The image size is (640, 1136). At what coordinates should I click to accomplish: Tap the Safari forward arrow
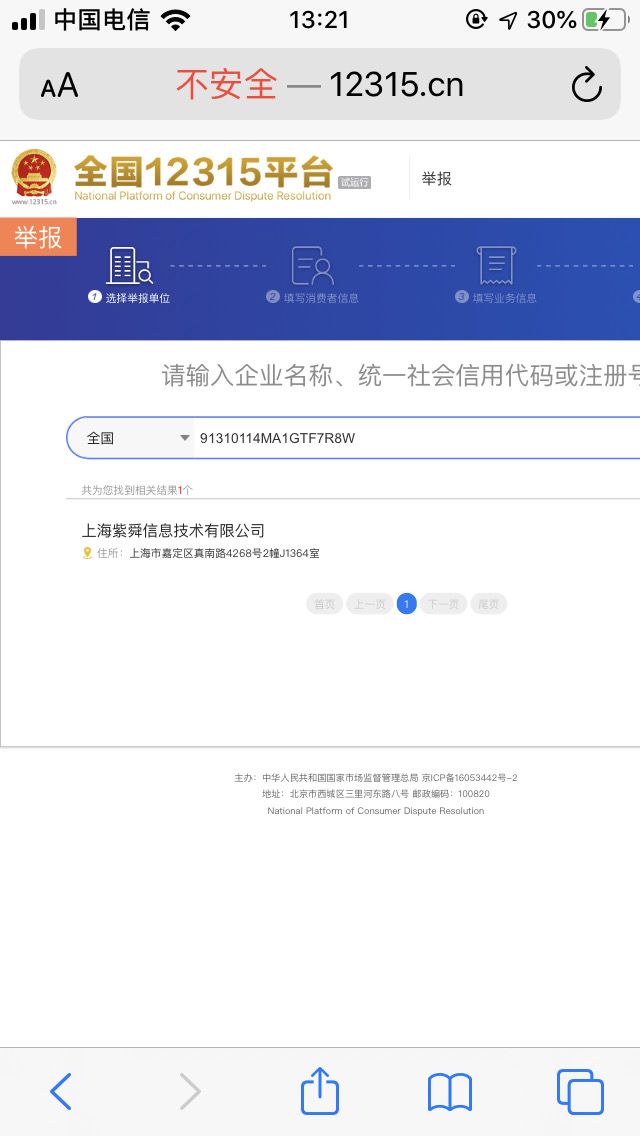coord(190,1091)
